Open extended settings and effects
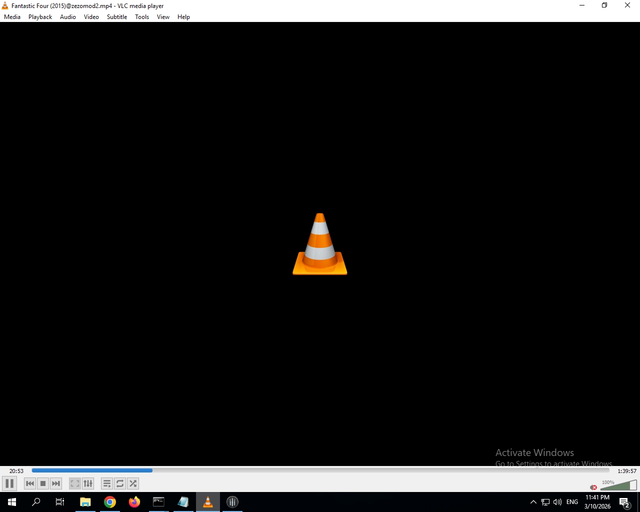 [x=88, y=483]
